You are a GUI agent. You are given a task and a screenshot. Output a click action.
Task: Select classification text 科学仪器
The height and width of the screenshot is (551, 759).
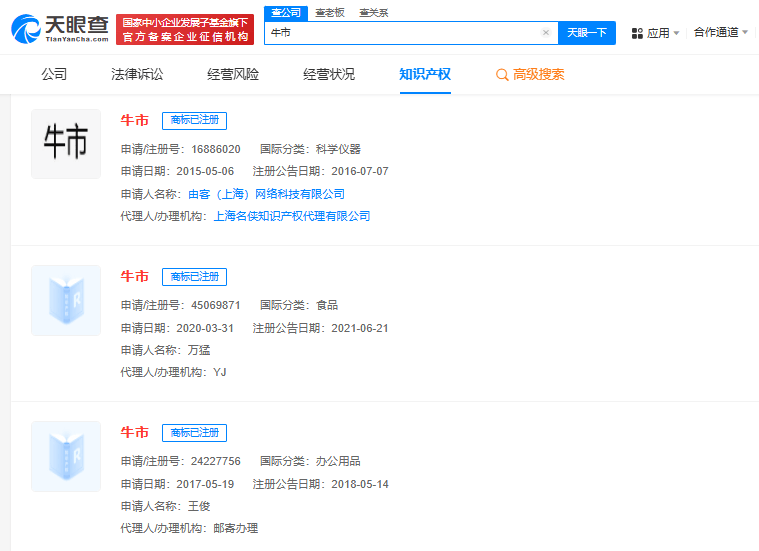tap(338, 149)
